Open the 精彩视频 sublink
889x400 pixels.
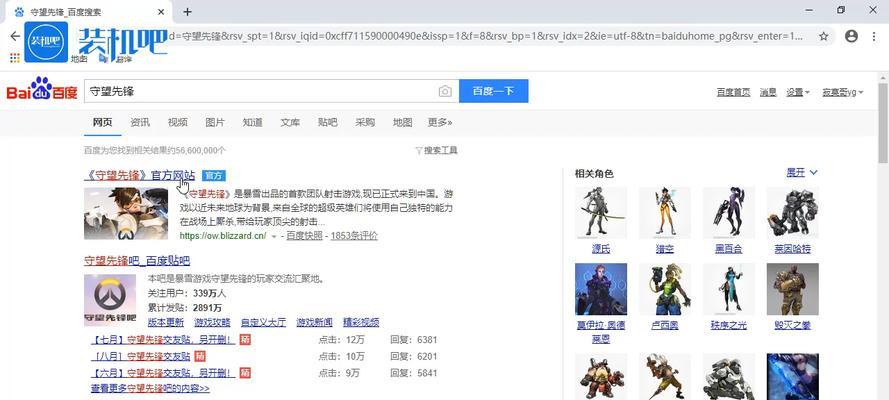(361, 322)
